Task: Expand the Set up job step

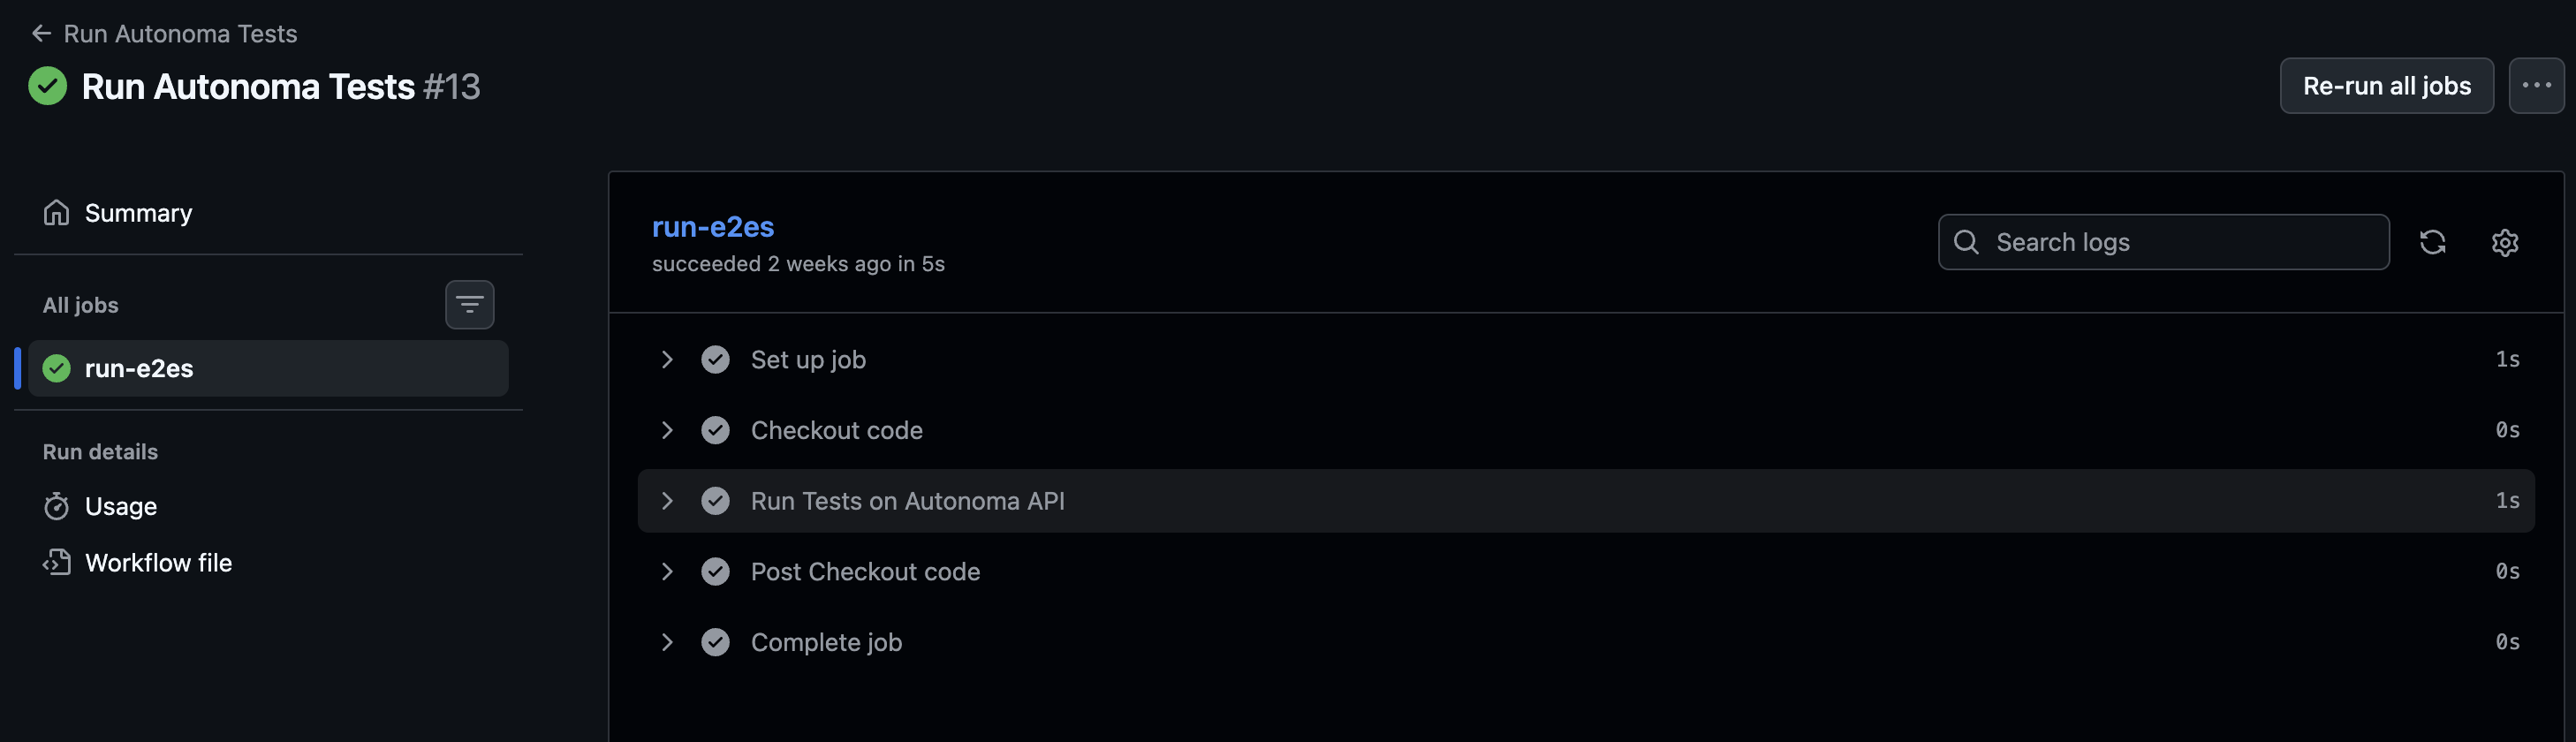Action: pyautogui.click(x=667, y=359)
